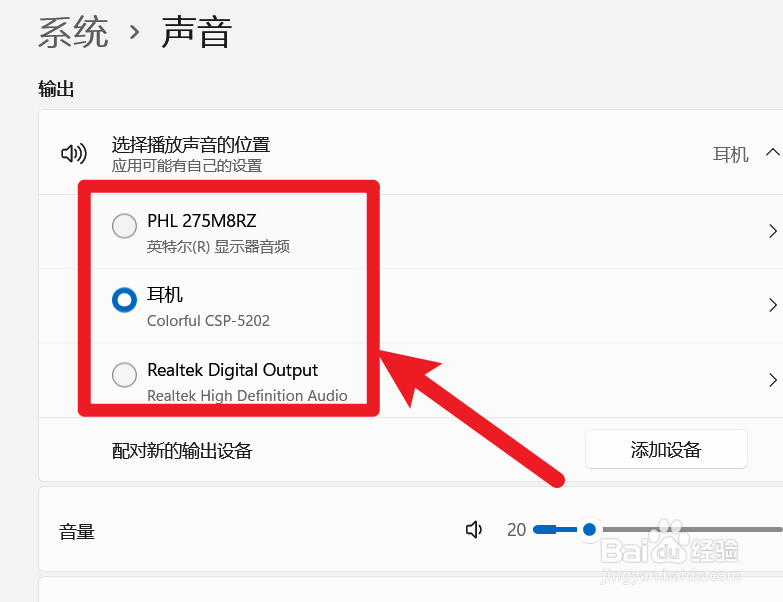Screen dimensions: 783x602
Task: Collapse the 选择播放声音的位置 section
Action: [x=773, y=152]
